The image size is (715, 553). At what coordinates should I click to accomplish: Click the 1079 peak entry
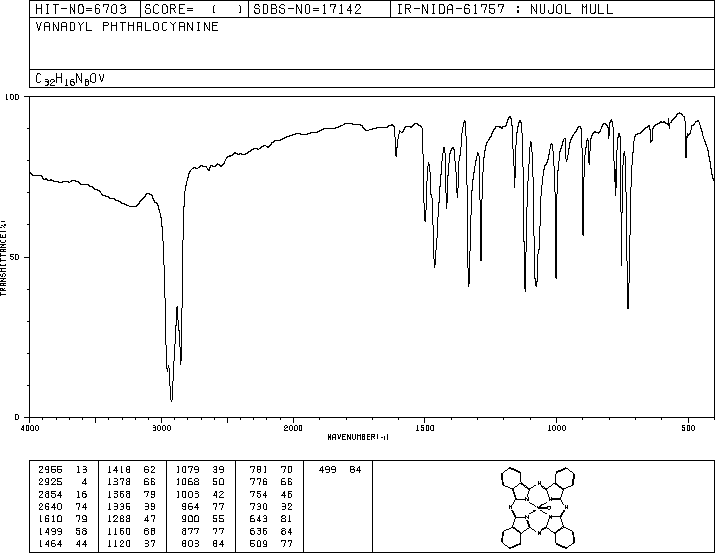click(200, 470)
